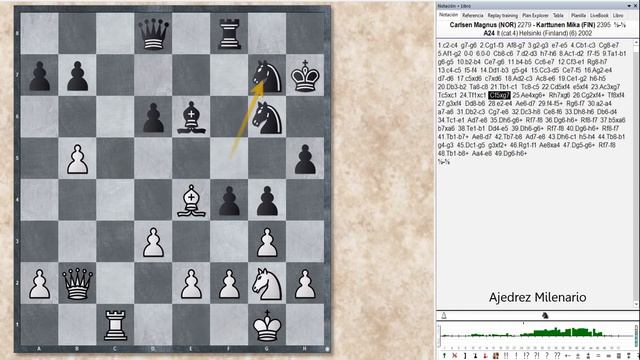The height and width of the screenshot is (360, 640).
Task: Click the red X delete variation icon
Action: tap(455, 356)
